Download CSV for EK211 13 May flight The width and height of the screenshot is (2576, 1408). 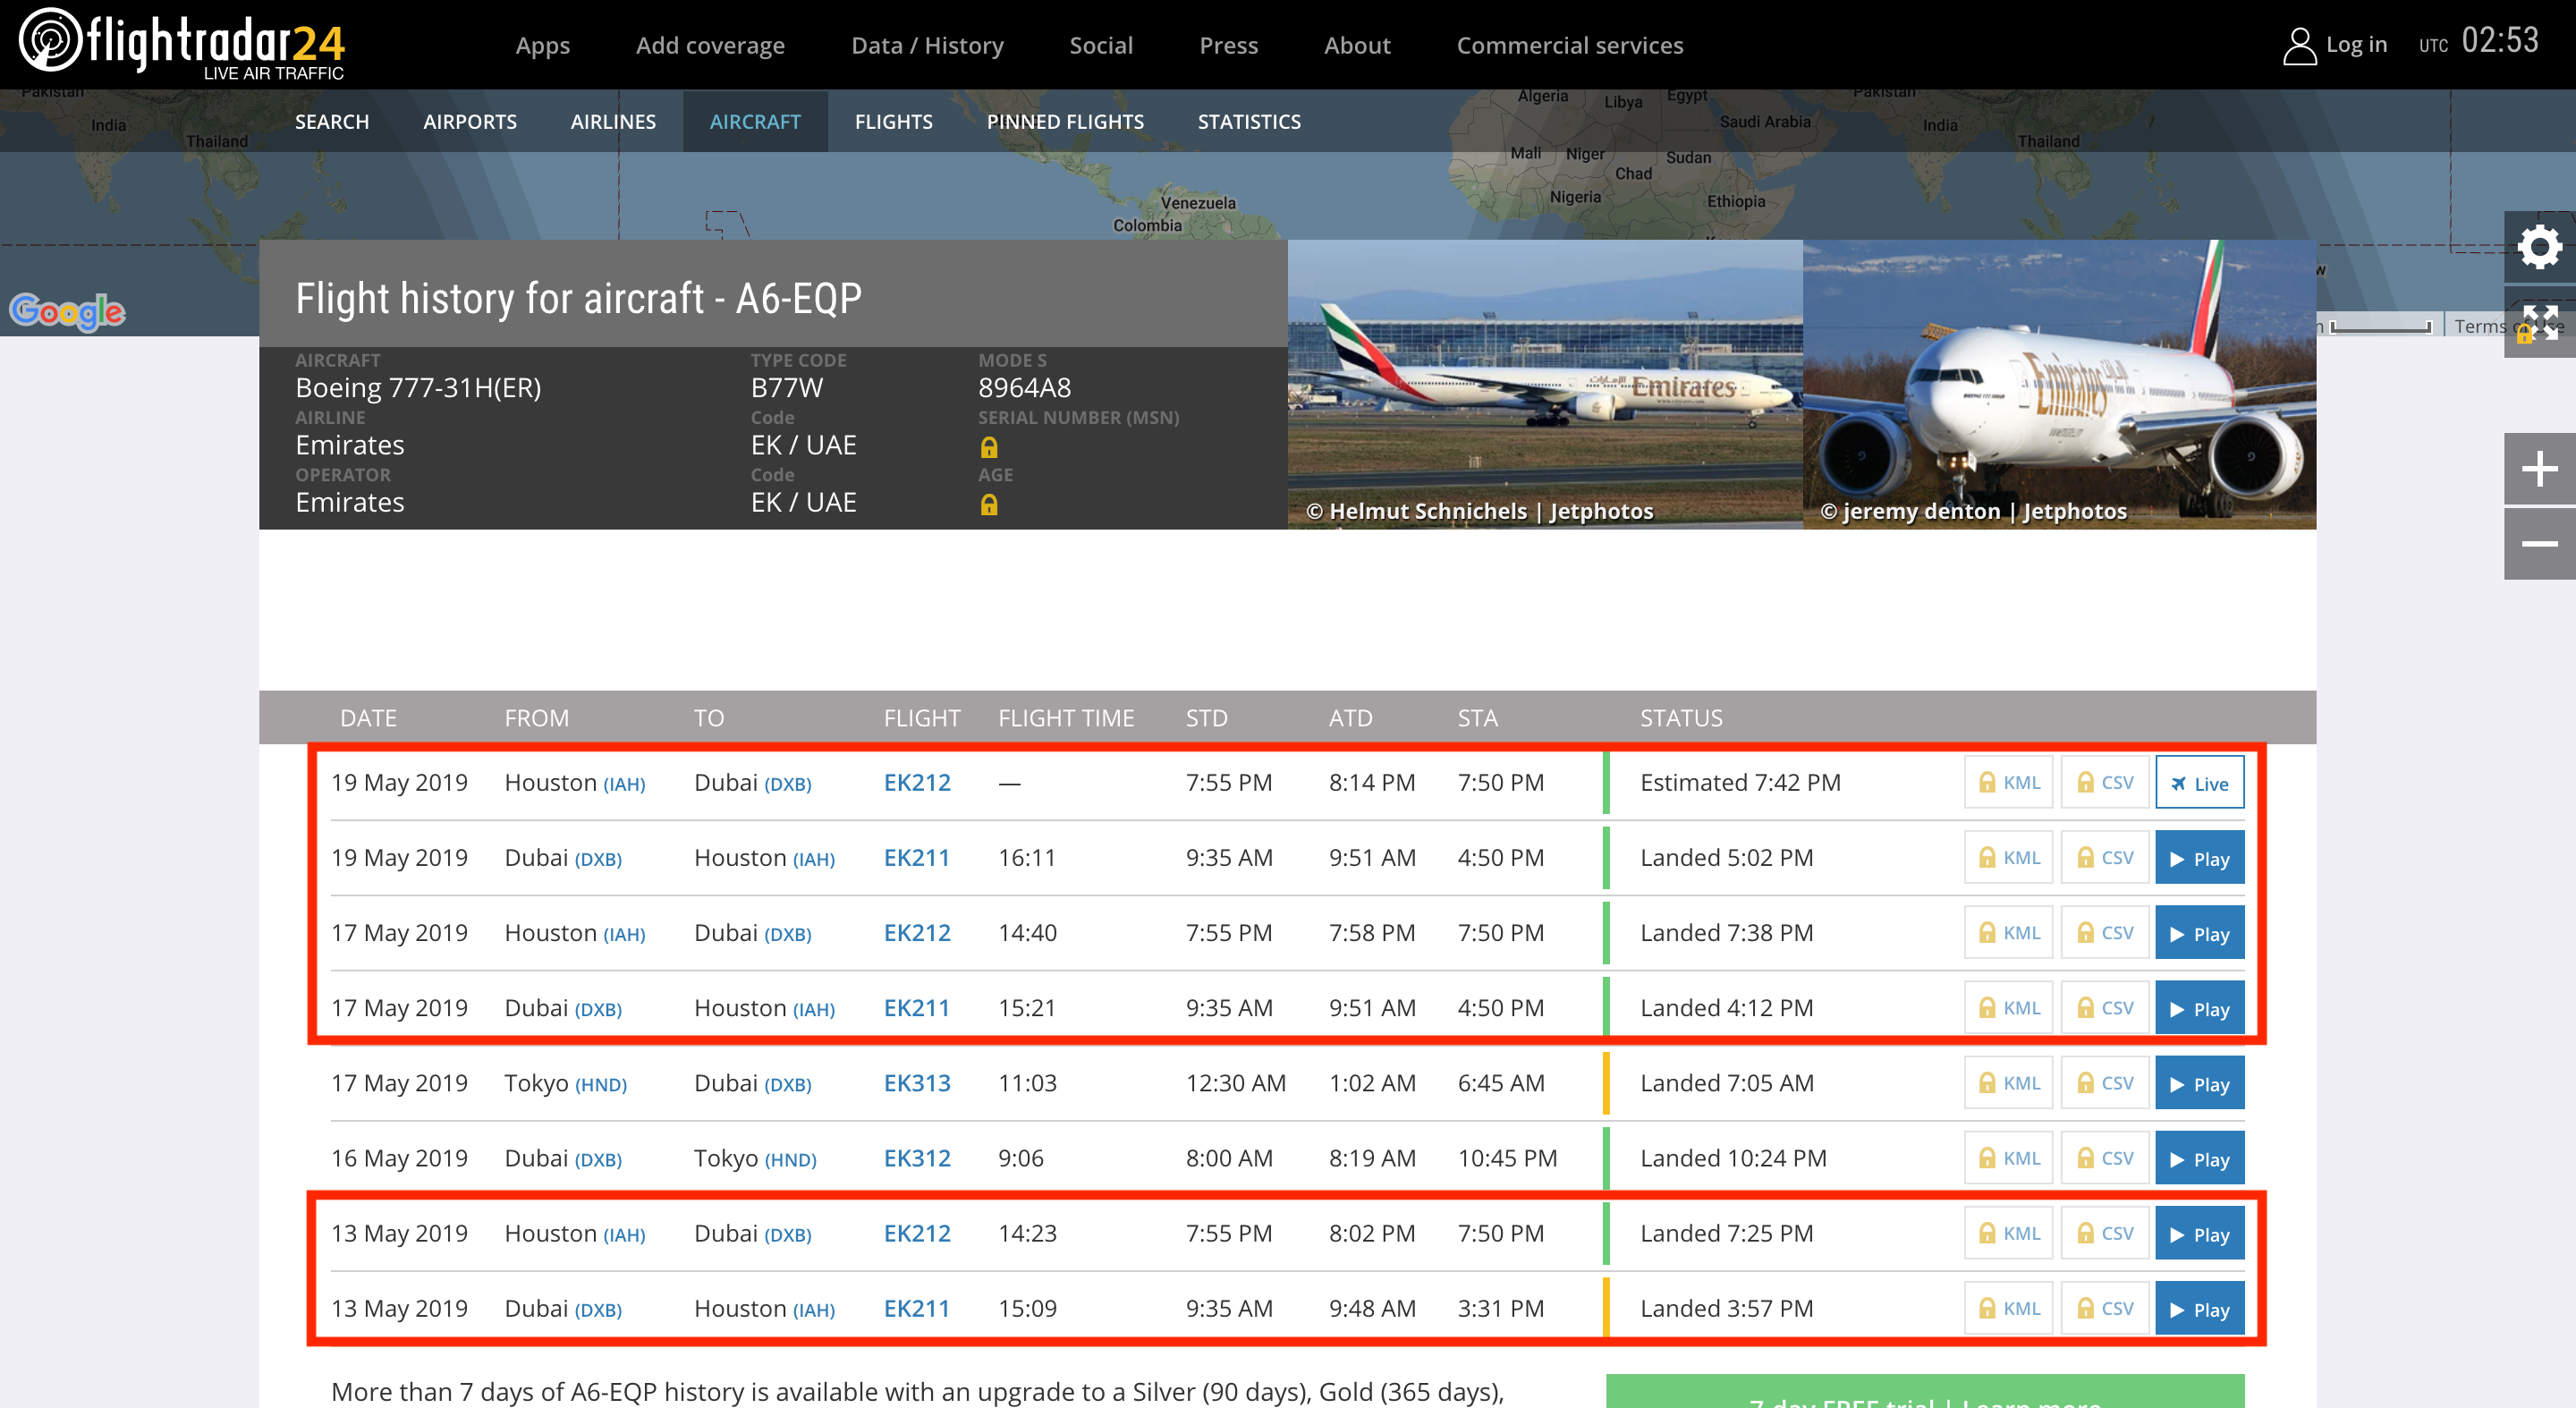tap(2104, 1308)
